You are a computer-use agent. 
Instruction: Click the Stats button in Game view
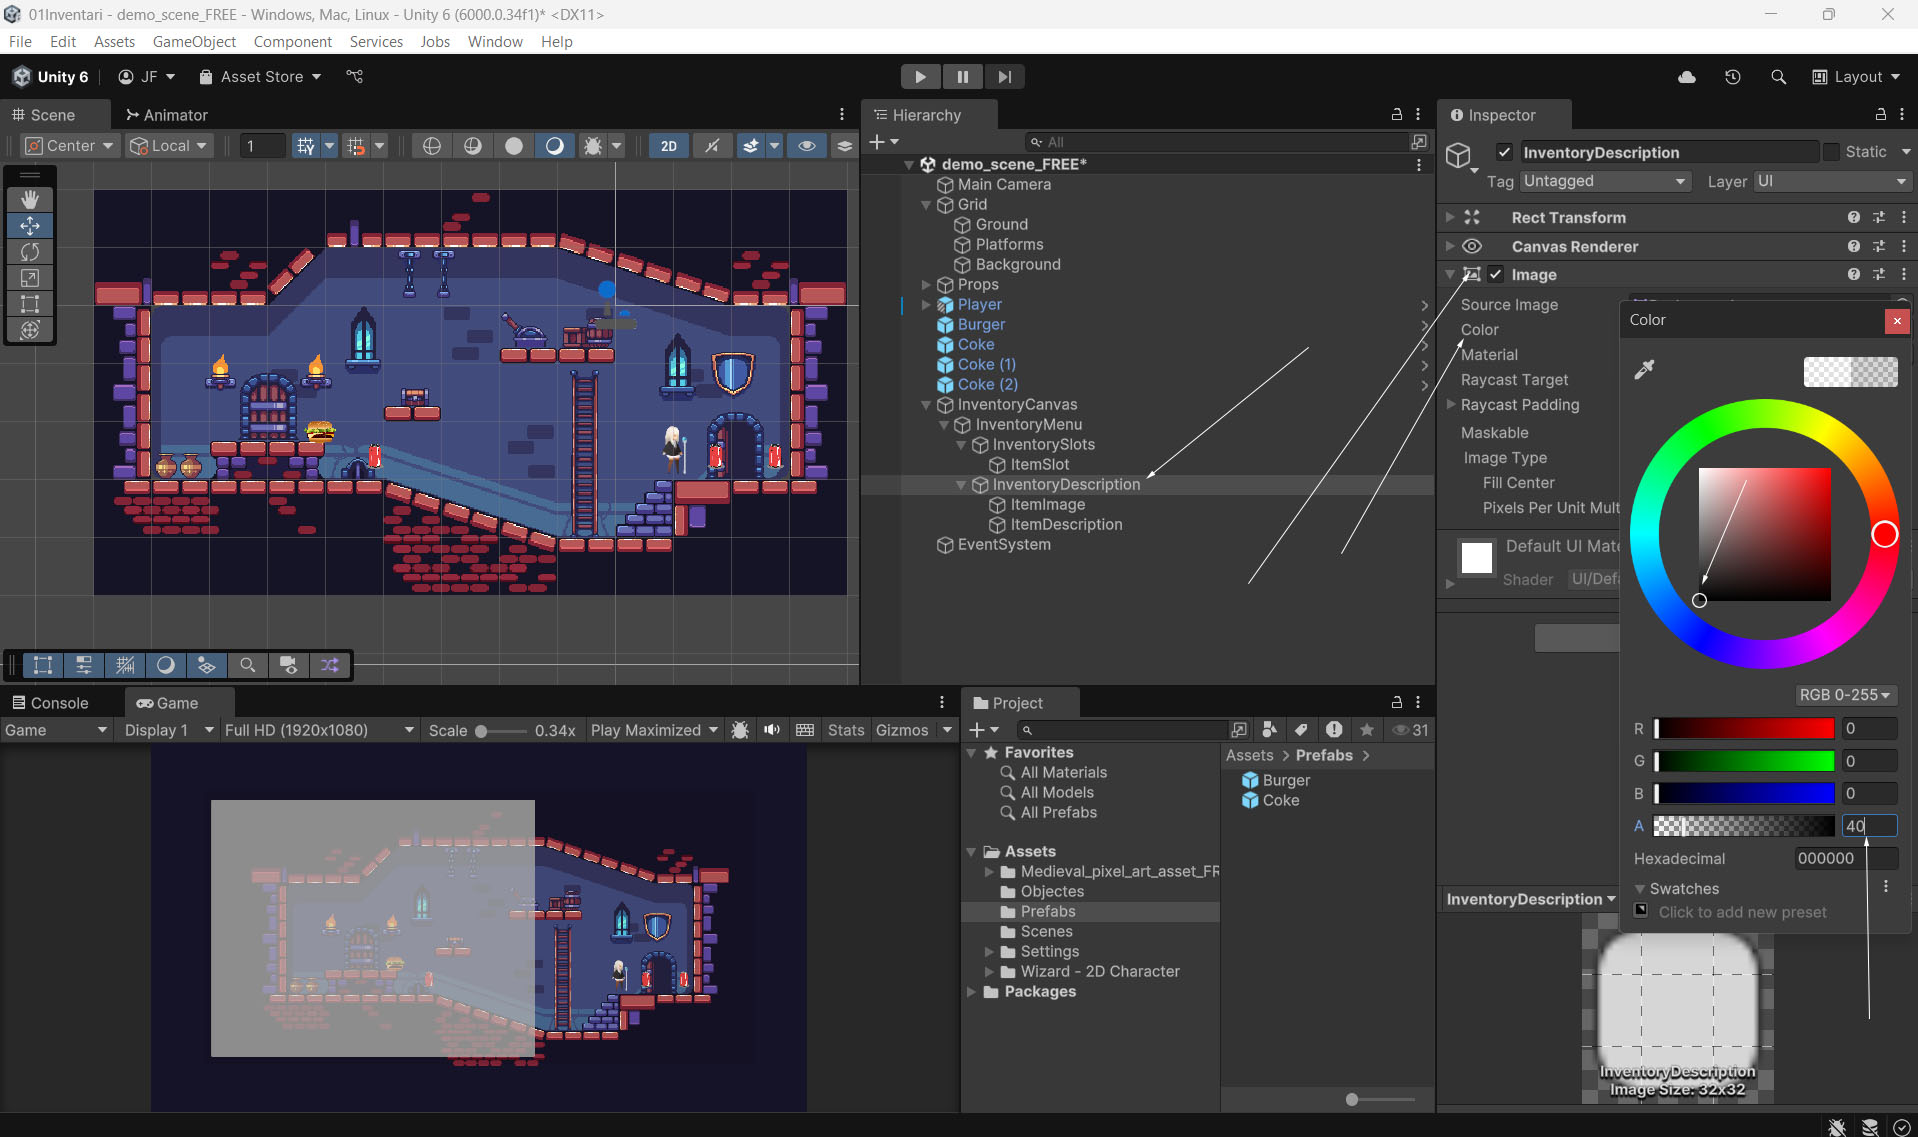coord(845,730)
